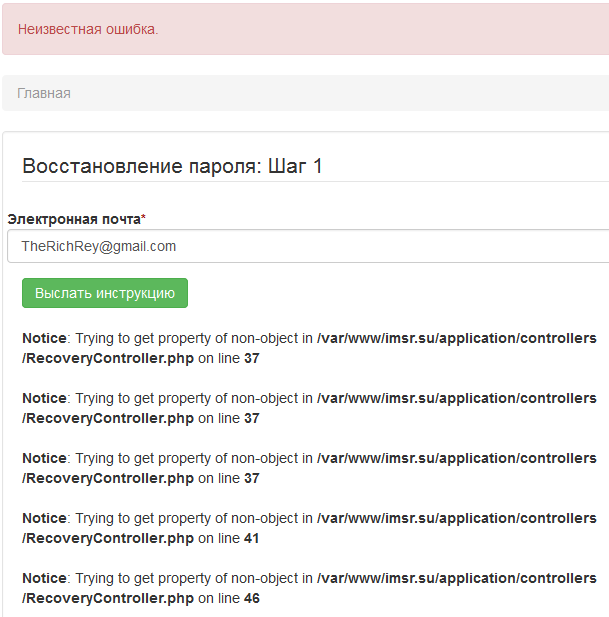This screenshot has height=617, width=609.
Task: Click the notice mentioning line 46
Action: coord(309,588)
